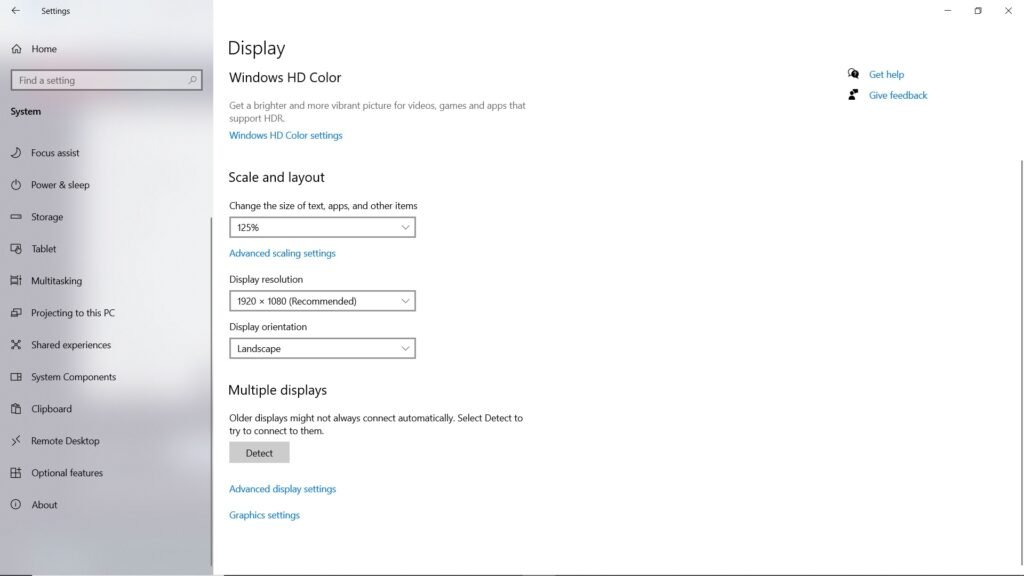The width and height of the screenshot is (1024, 576).
Task: Open Advanced scaling settings link
Action: (x=282, y=254)
